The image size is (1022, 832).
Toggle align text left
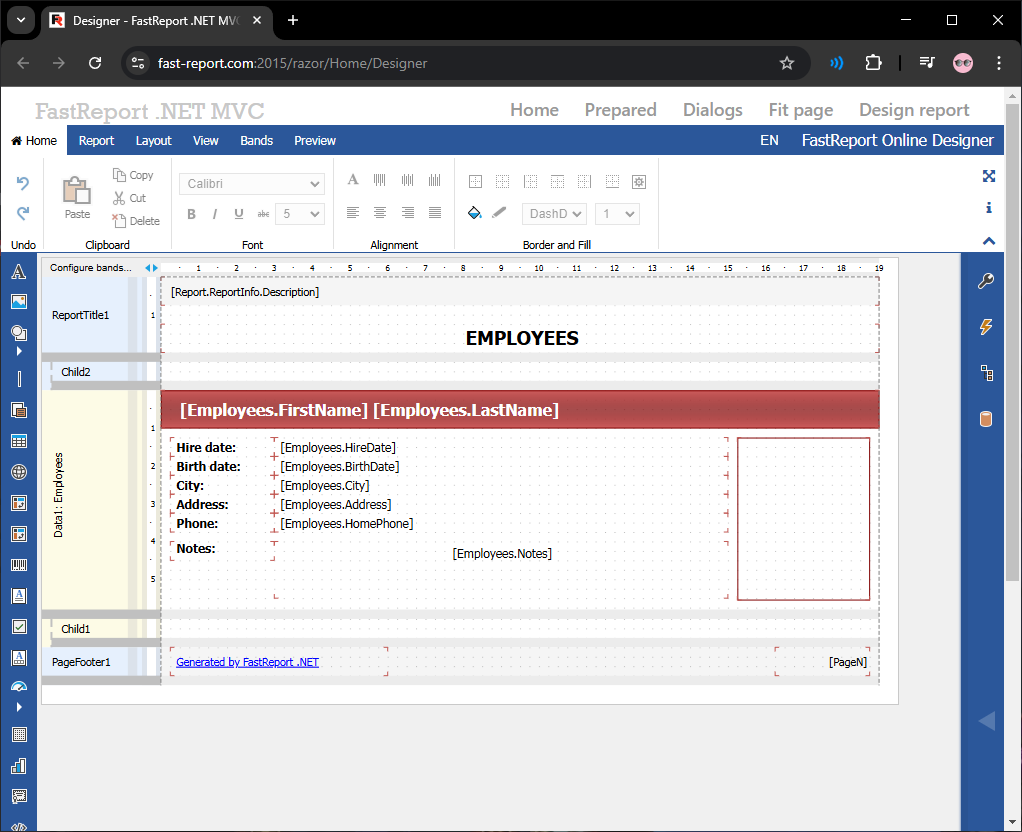point(353,213)
